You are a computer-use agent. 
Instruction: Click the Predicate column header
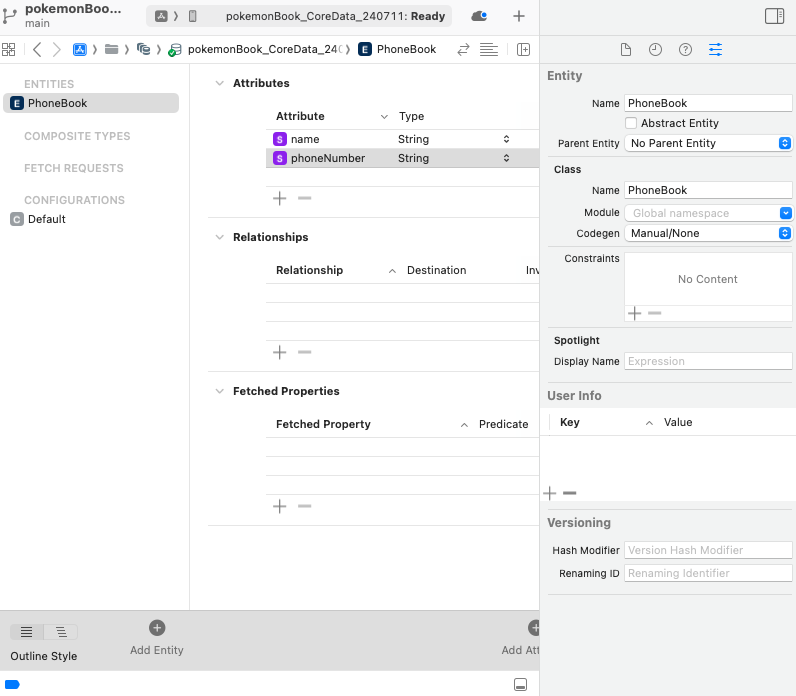click(504, 424)
